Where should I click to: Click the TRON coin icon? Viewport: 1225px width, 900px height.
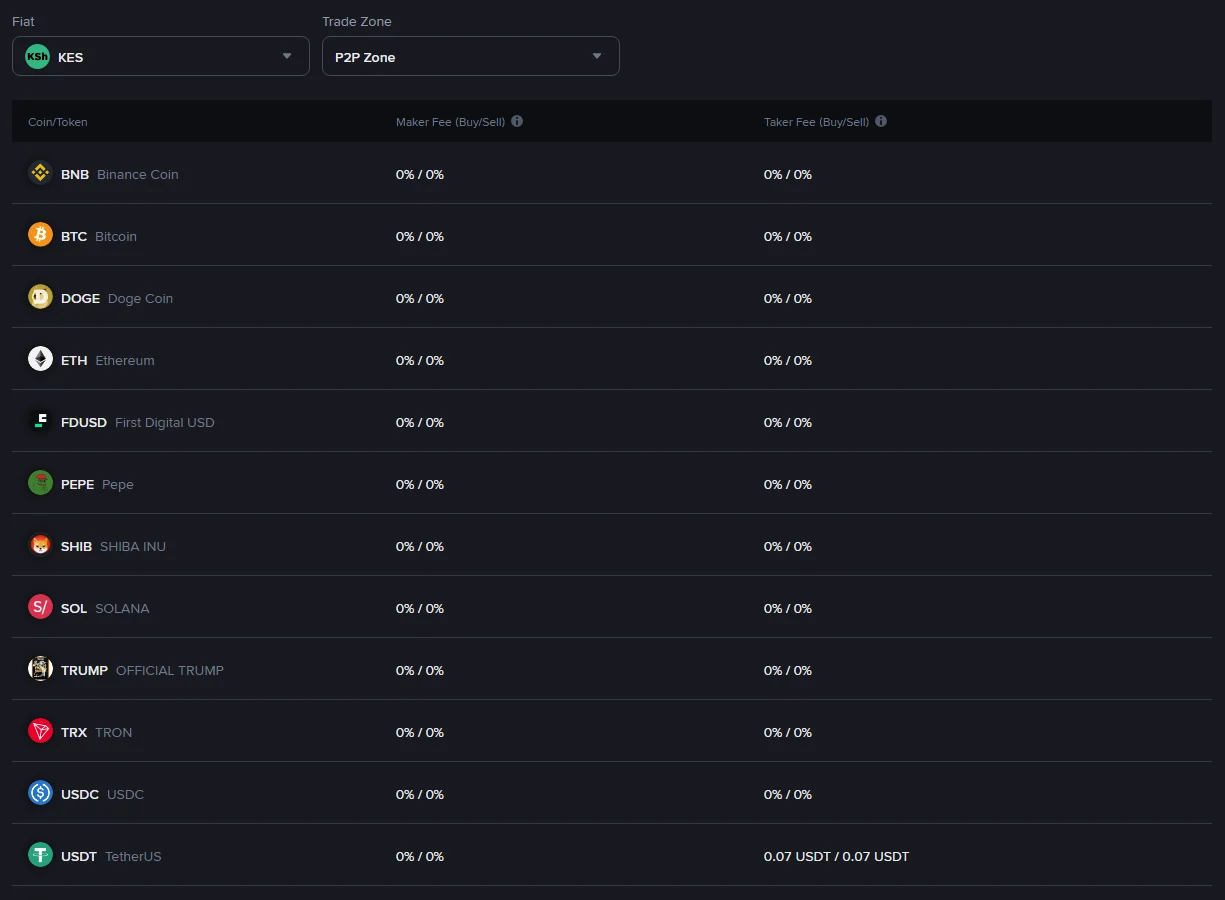click(x=40, y=731)
